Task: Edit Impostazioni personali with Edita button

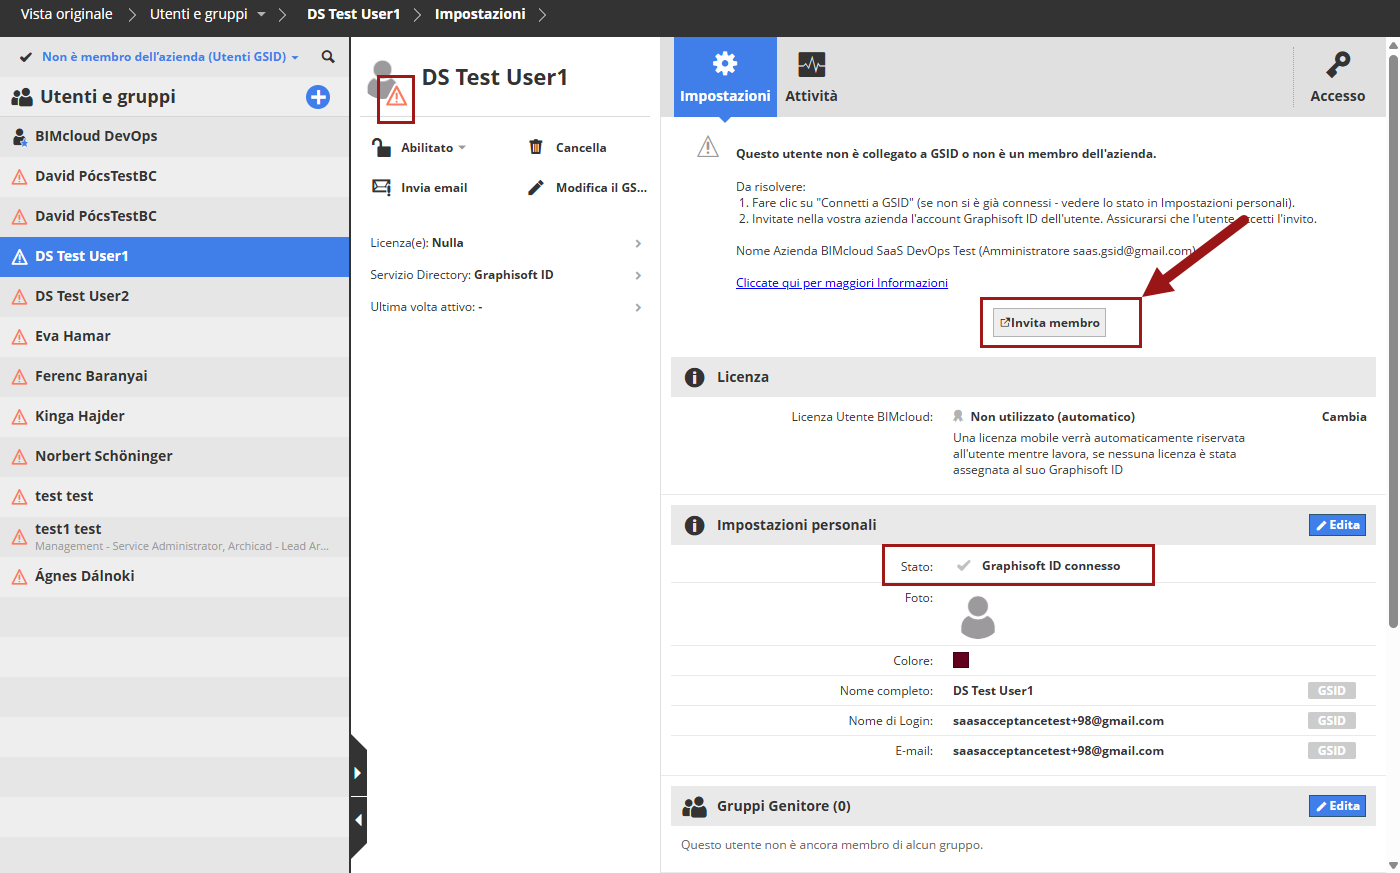Action: 1338,525
